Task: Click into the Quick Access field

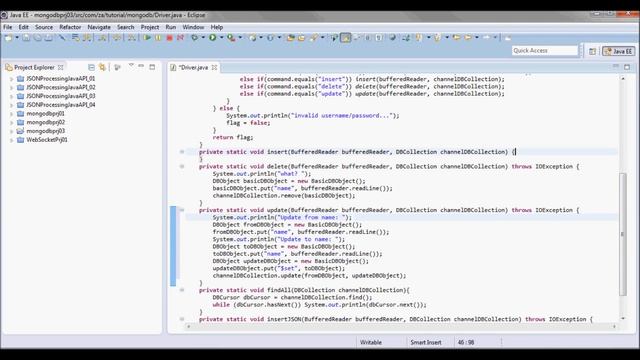Action: (x=544, y=51)
